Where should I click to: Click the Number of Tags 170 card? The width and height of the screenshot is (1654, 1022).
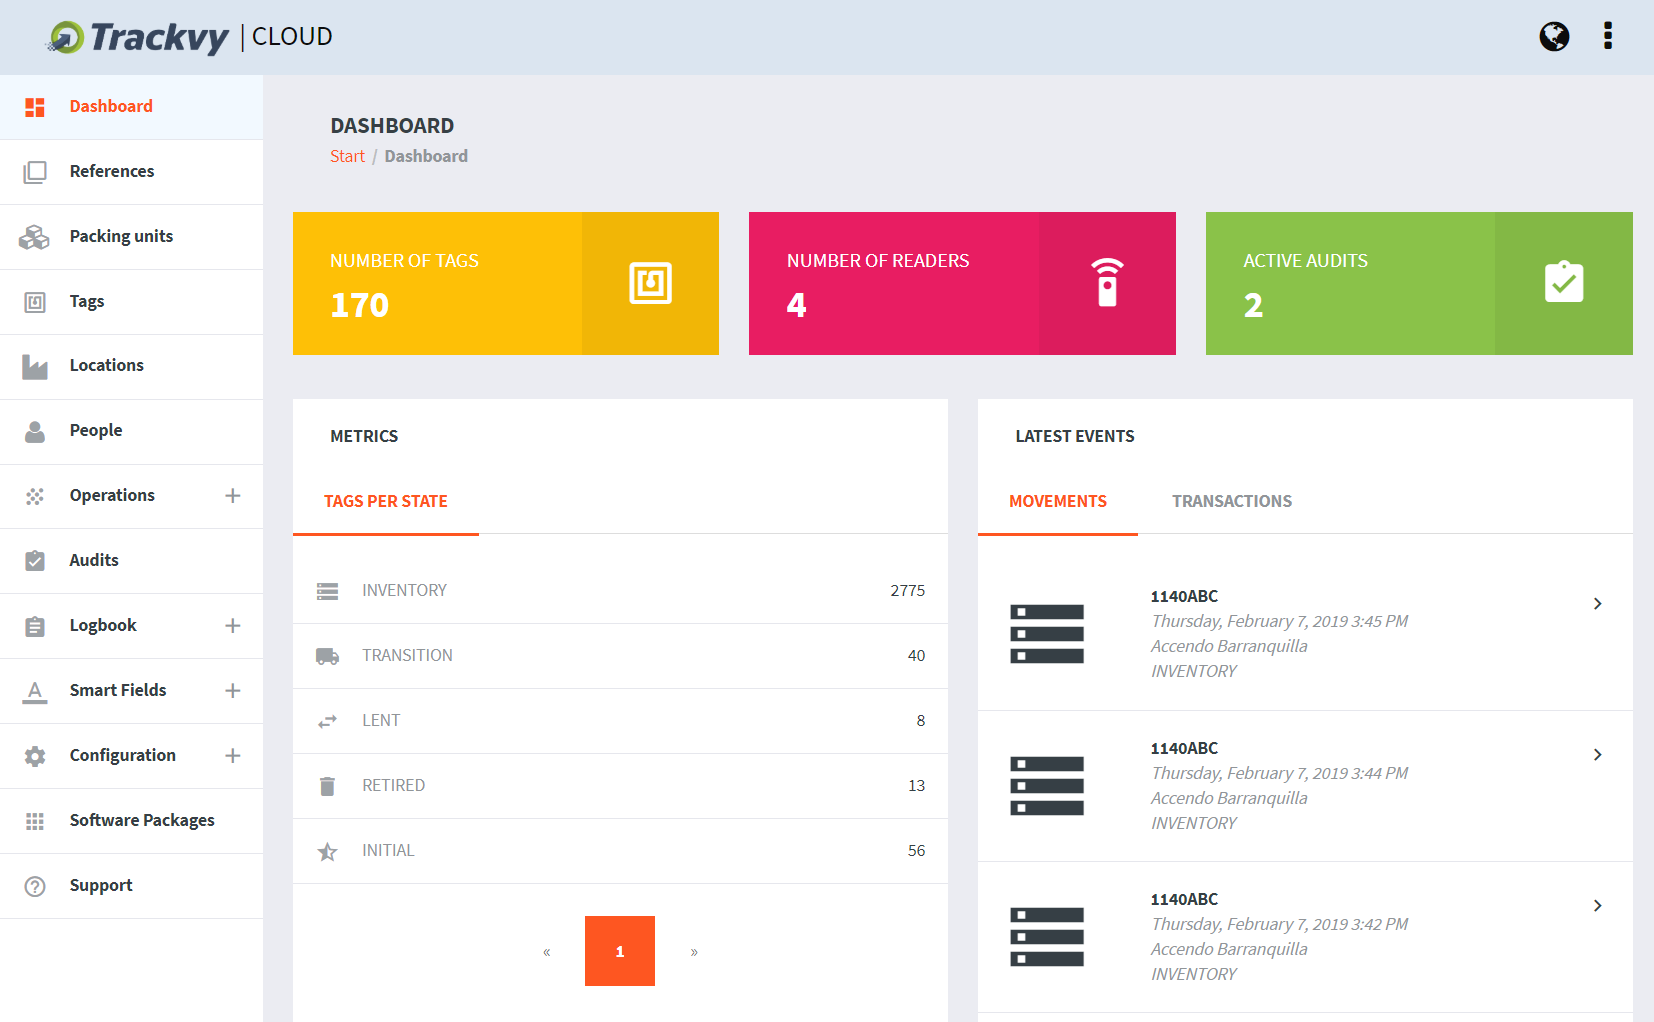tap(506, 283)
